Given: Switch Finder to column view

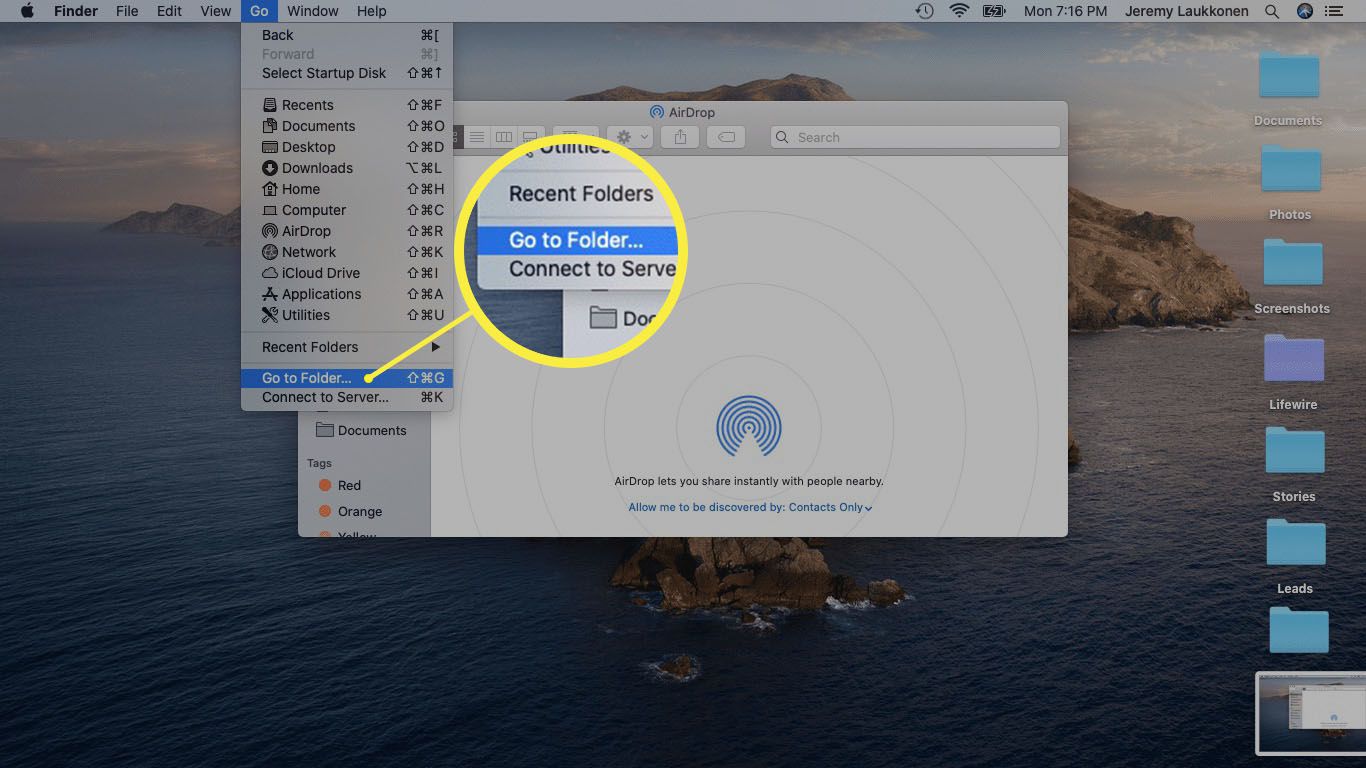Looking at the screenshot, I should point(504,137).
